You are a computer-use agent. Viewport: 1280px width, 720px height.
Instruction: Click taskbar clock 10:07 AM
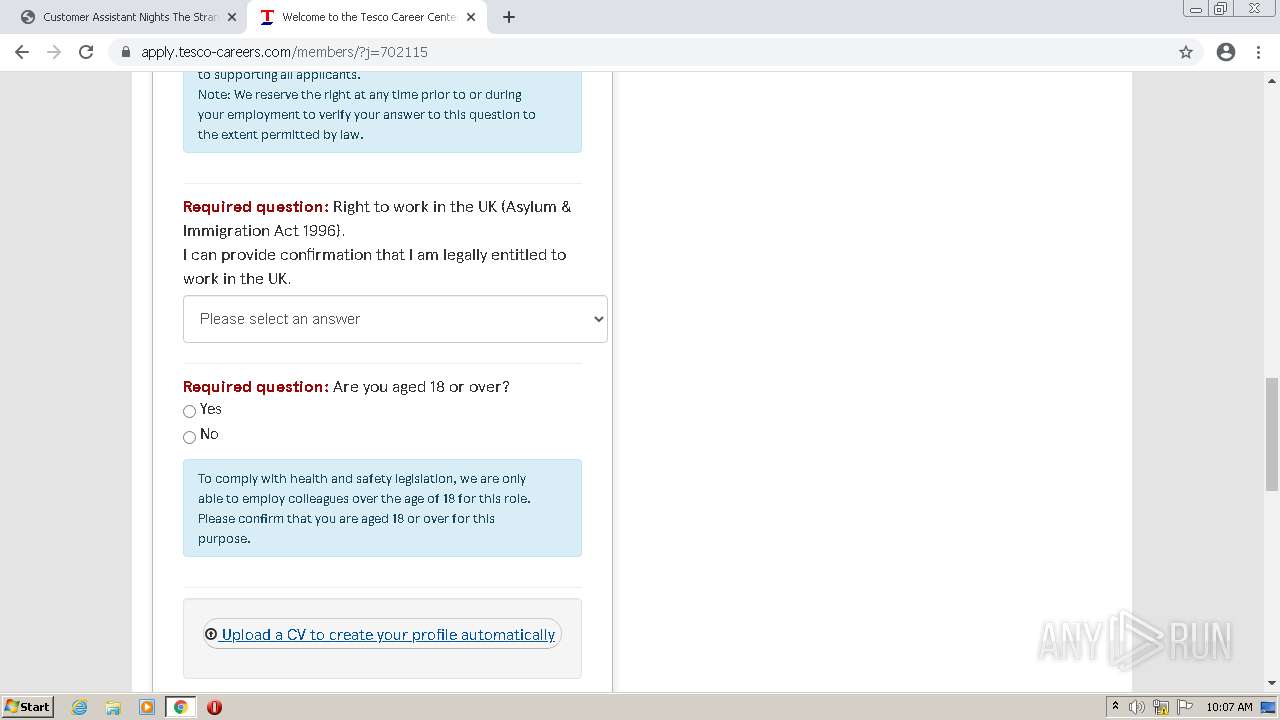(1229, 707)
